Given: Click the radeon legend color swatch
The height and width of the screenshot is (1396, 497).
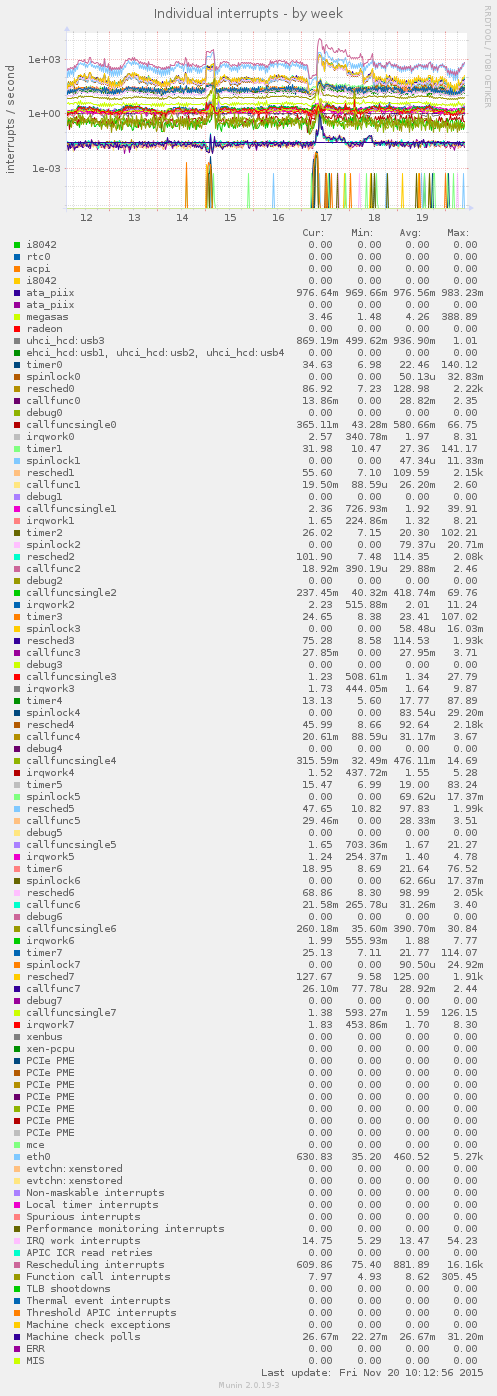Looking at the screenshot, I should pyautogui.click(x=17, y=329).
